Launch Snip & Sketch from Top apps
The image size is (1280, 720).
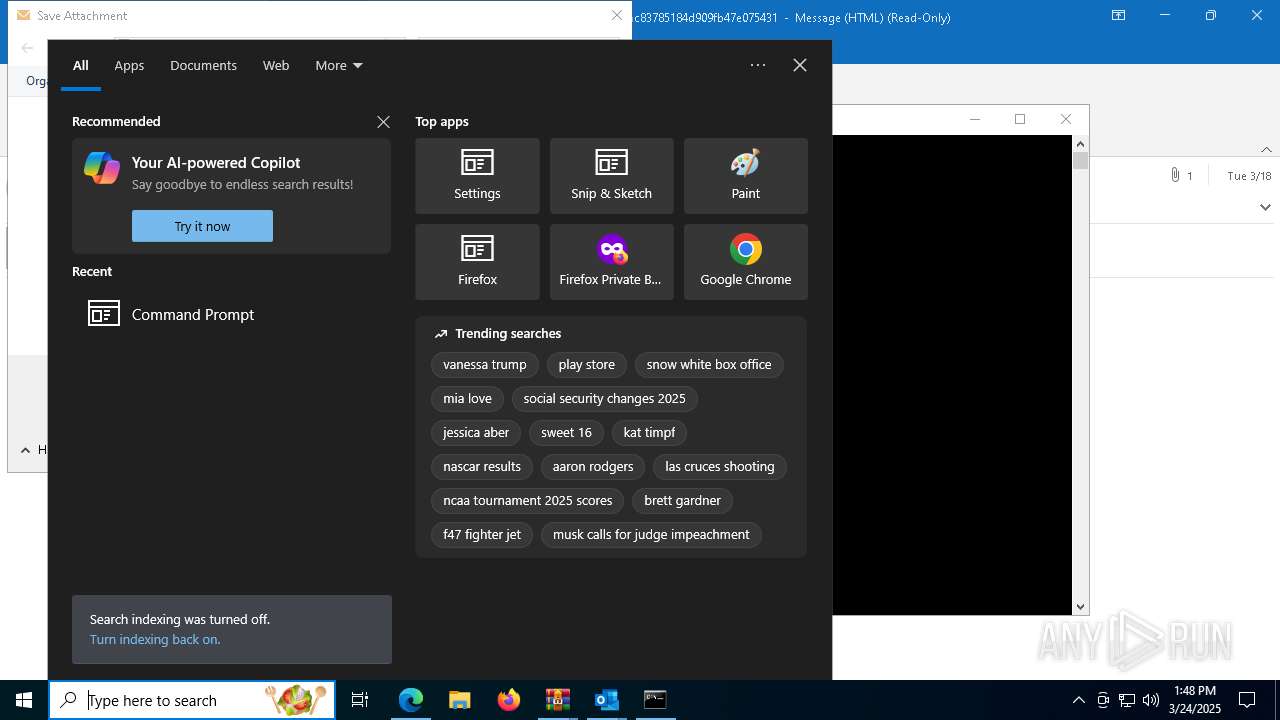click(x=611, y=176)
